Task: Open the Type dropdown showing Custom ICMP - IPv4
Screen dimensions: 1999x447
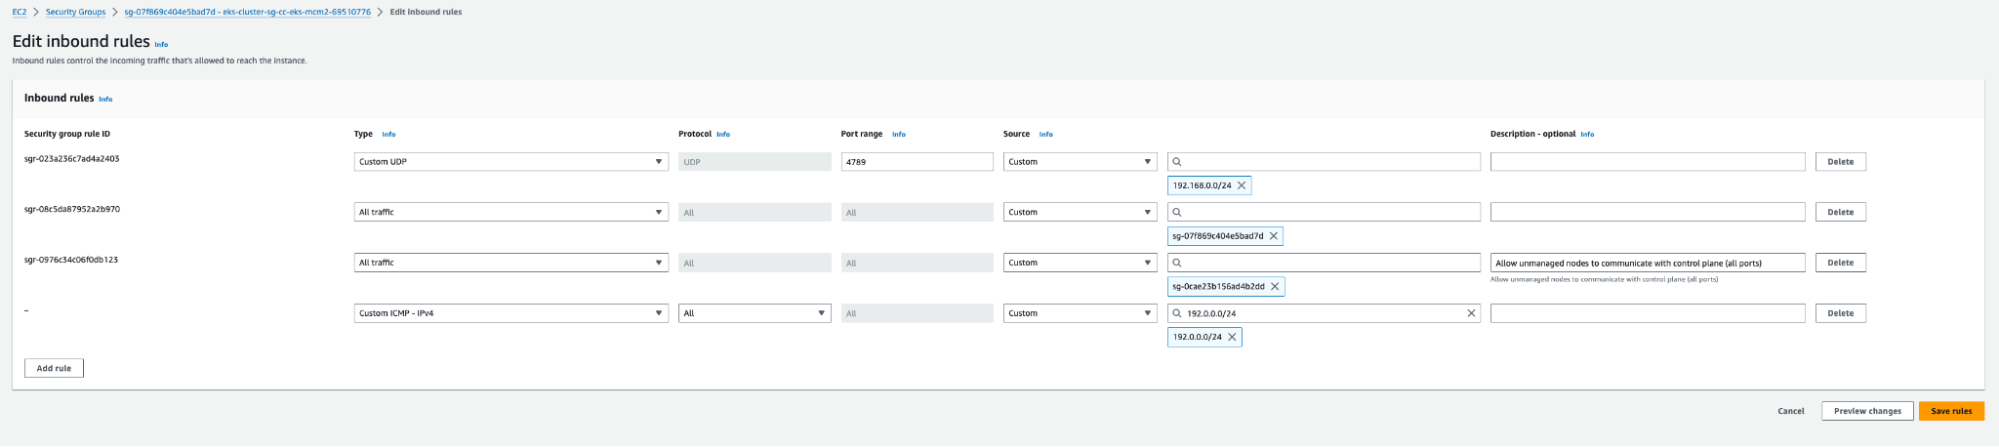Action: pyautogui.click(x=511, y=313)
